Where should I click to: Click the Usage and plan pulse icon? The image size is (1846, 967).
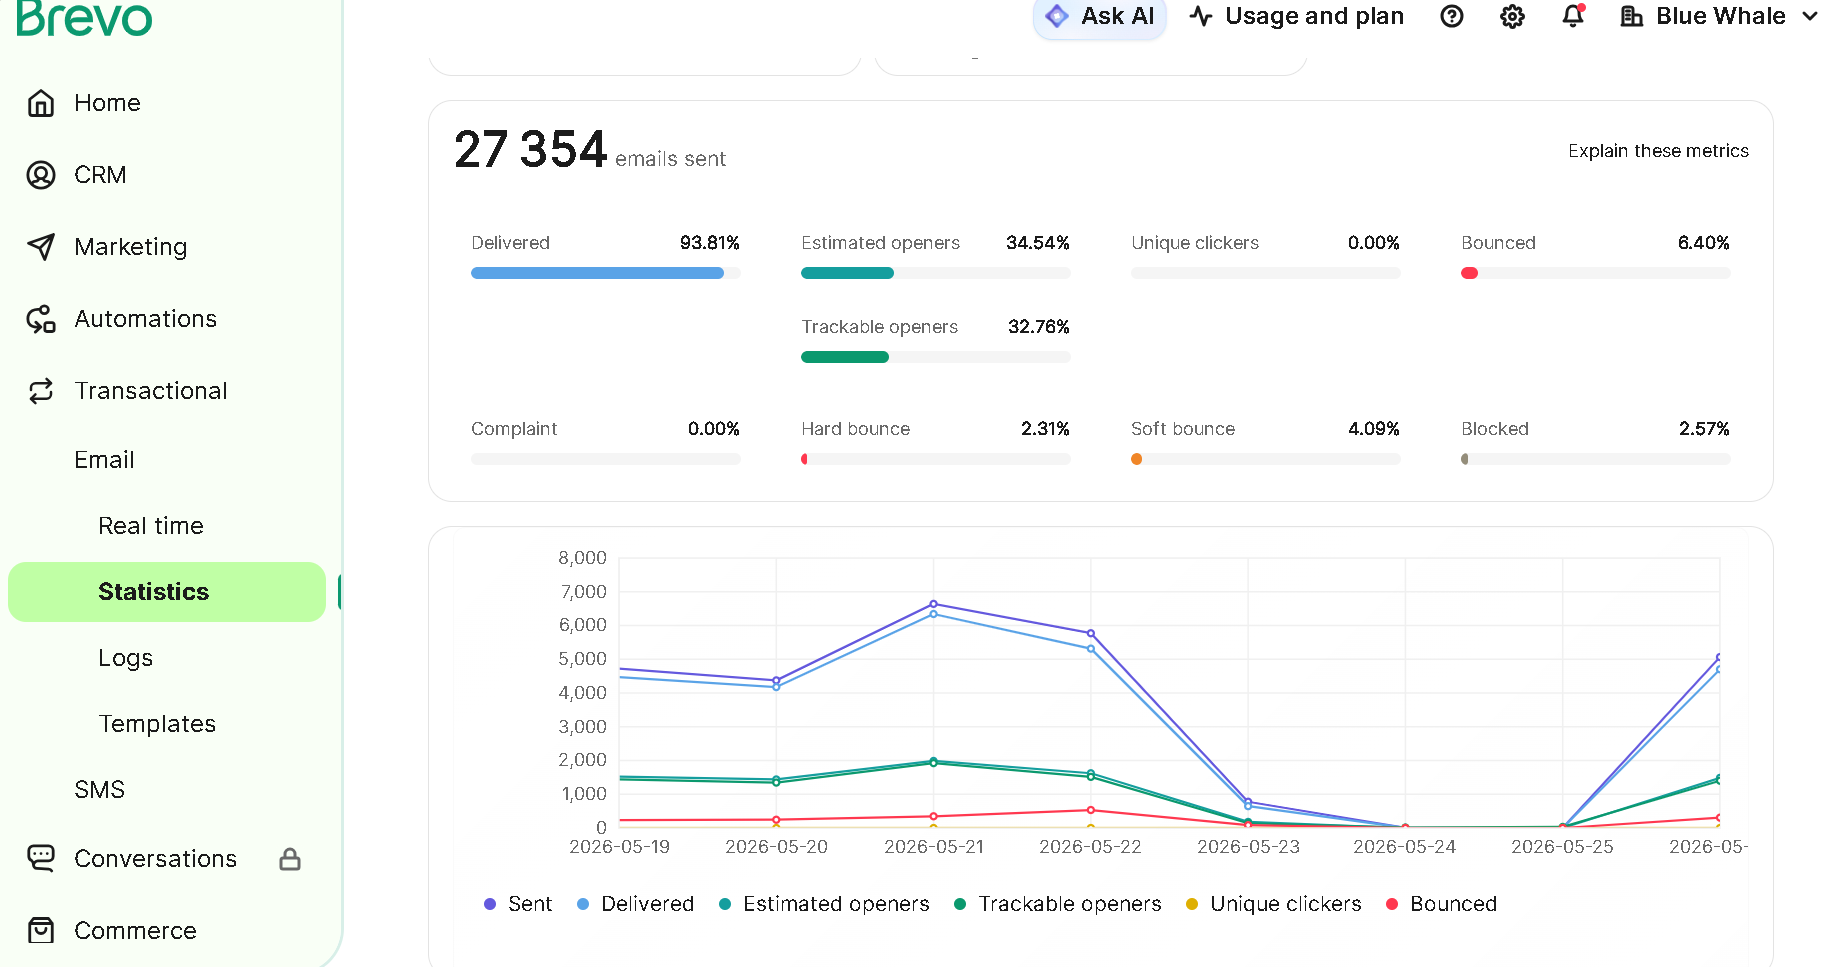1202,16
